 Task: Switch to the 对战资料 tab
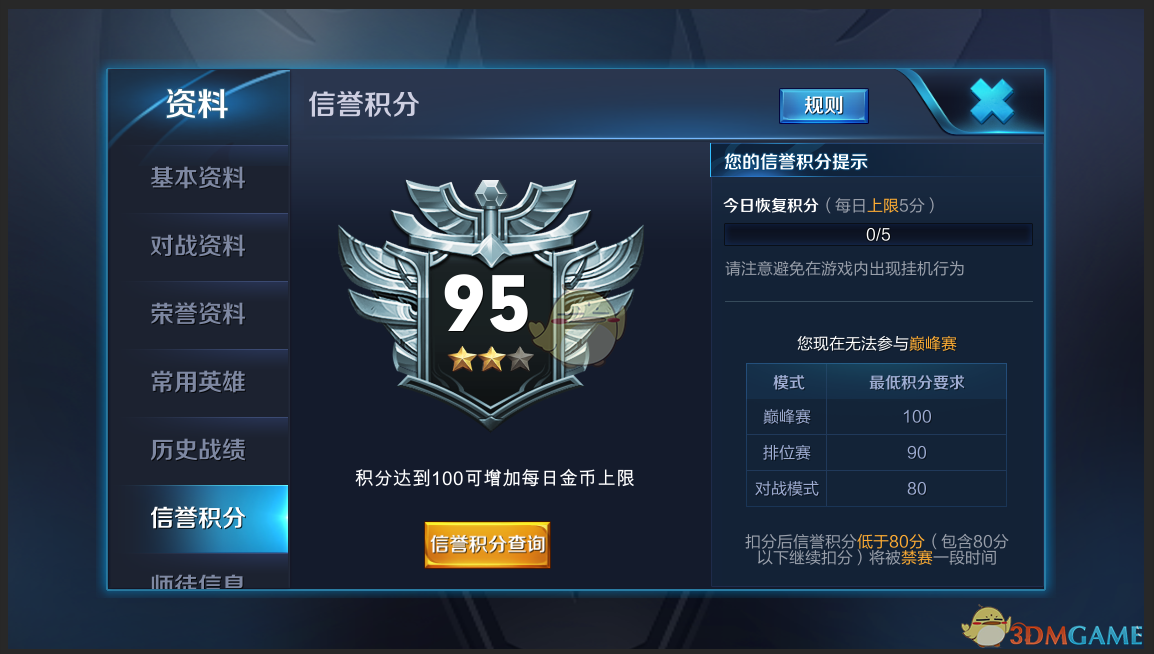[x=198, y=246]
